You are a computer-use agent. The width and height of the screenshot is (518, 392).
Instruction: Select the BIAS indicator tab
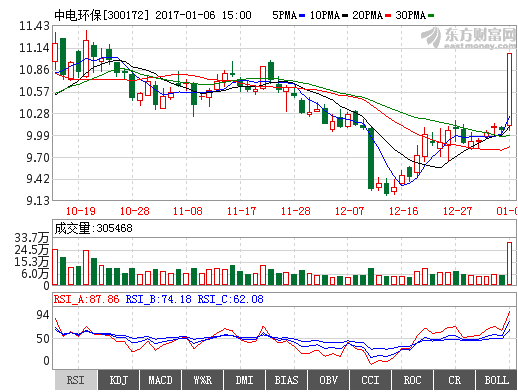coord(287,380)
